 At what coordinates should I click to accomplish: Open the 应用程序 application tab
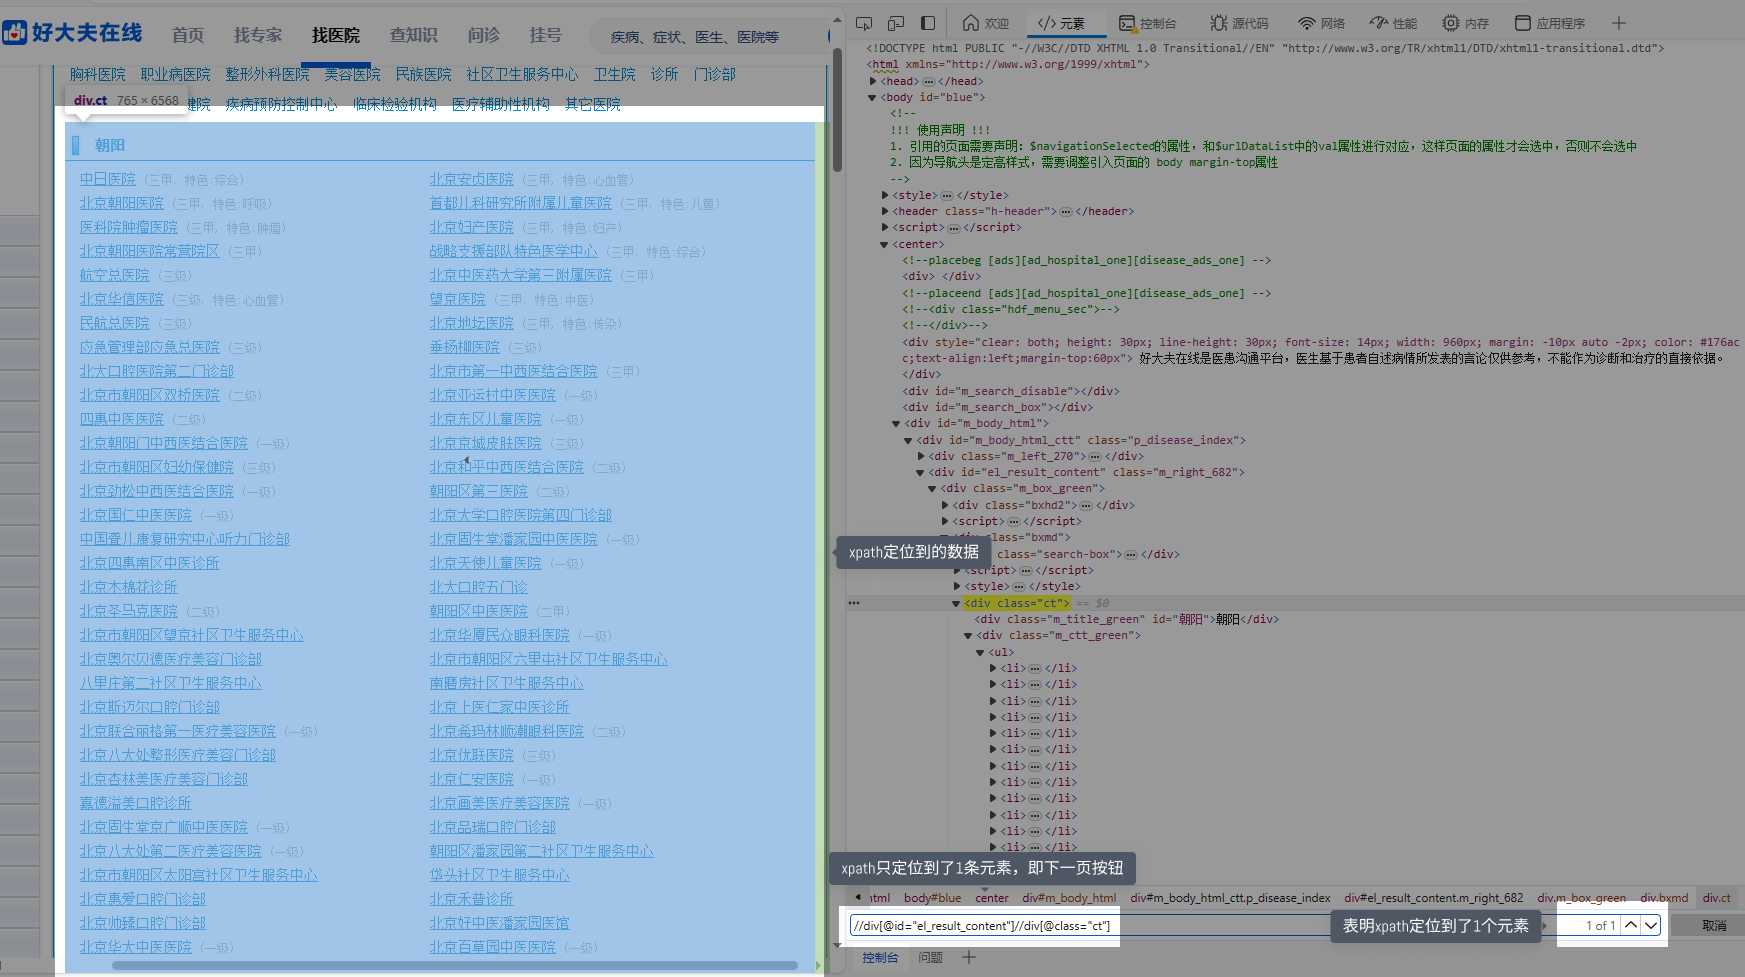coord(1550,23)
